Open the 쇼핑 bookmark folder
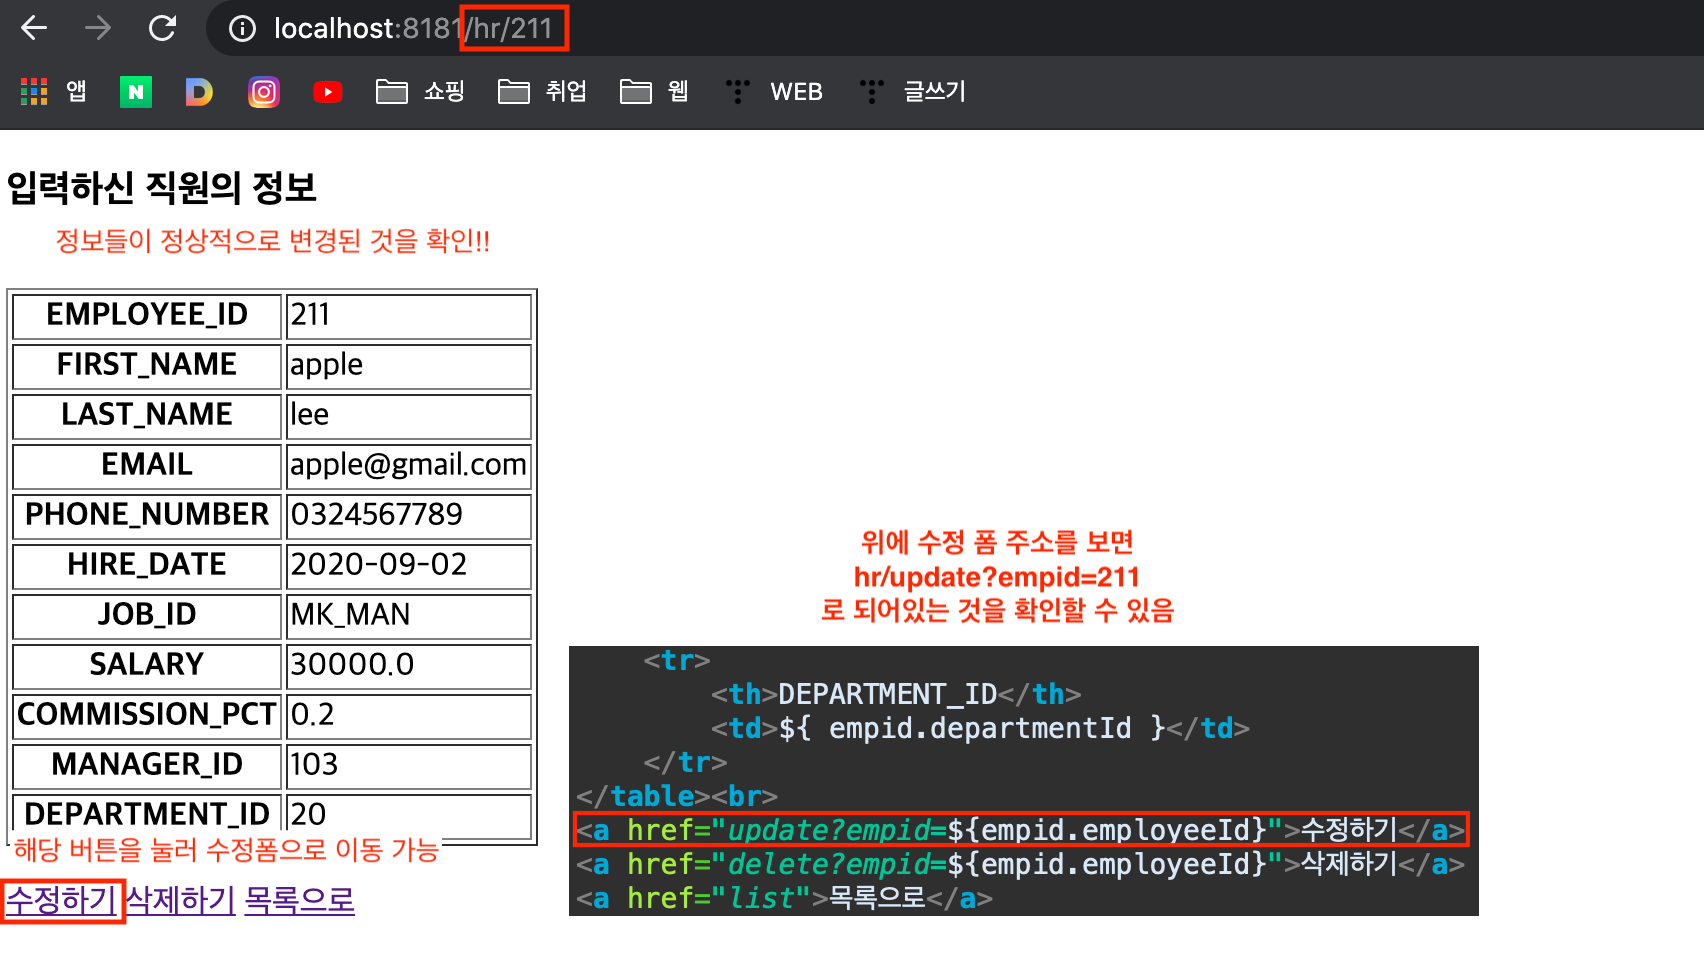The height and width of the screenshot is (956, 1704). click(x=420, y=92)
